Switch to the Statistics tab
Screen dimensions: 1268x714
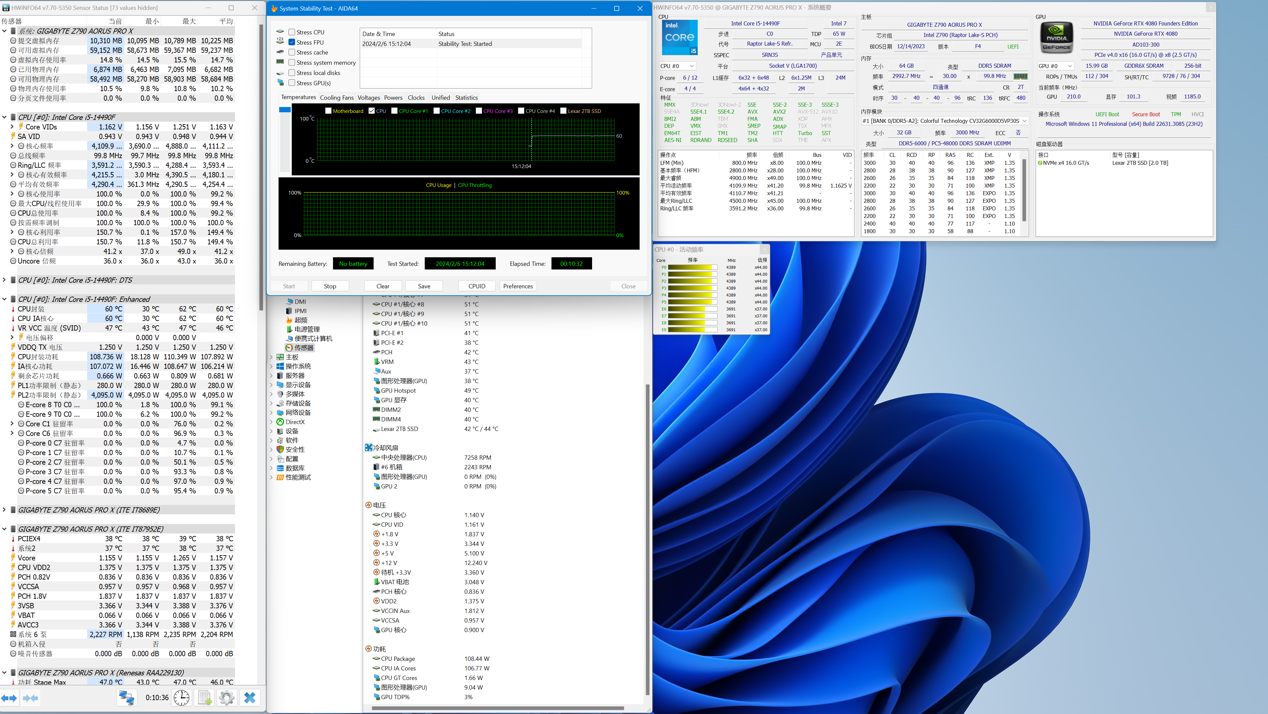coord(467,98)
